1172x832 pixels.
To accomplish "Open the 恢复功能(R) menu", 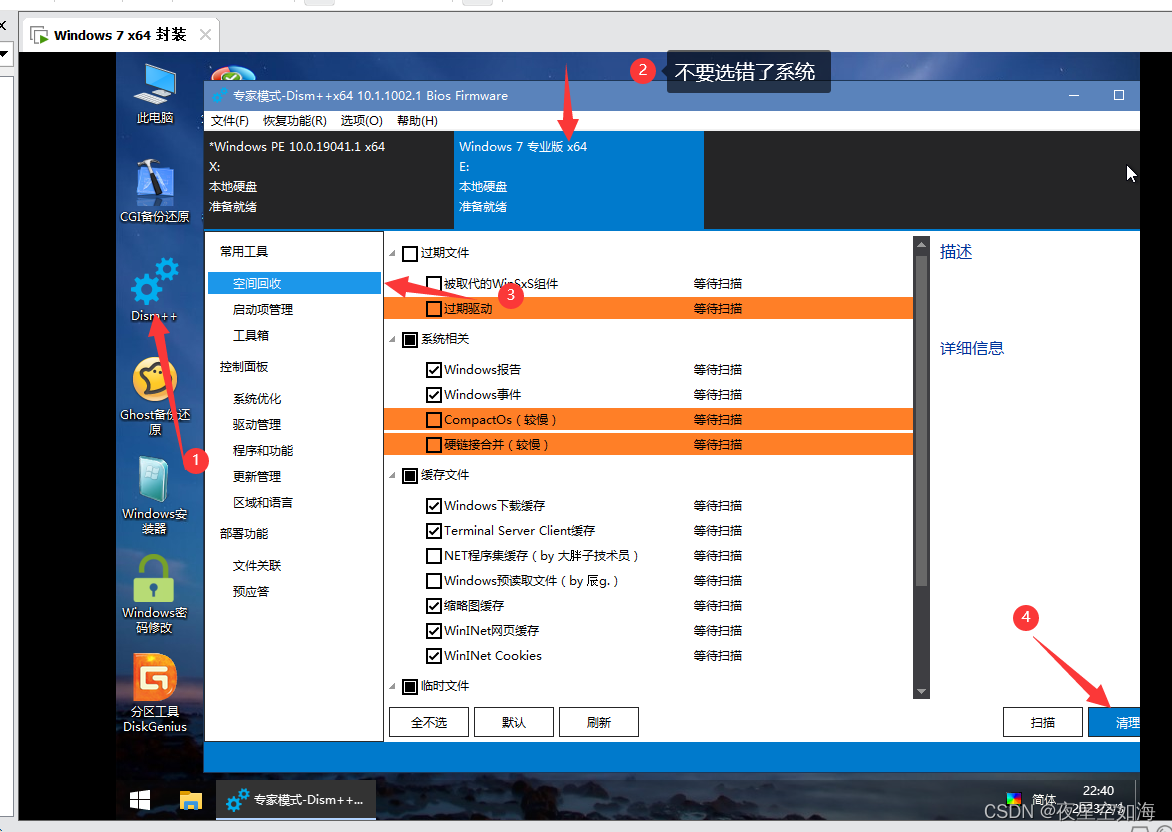I will (x=294, y=120).
